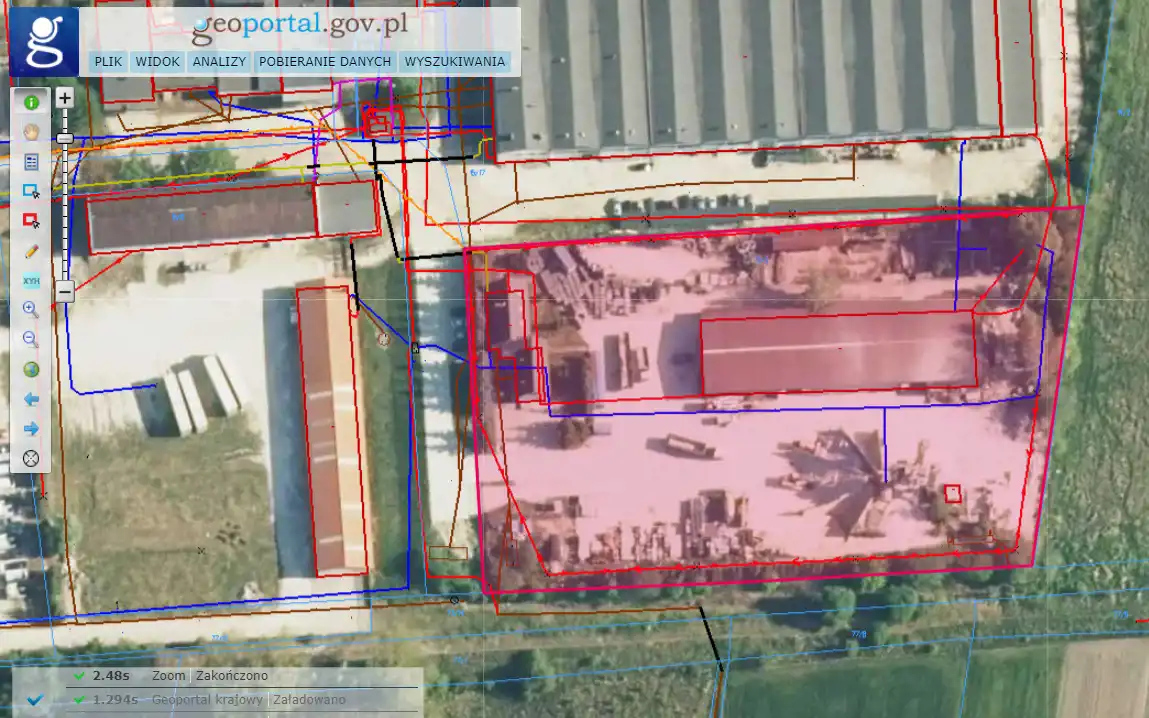Screen dimensions: 1149x718
Task: Click the XYH coordinates tool
Action: click(31, 281)
